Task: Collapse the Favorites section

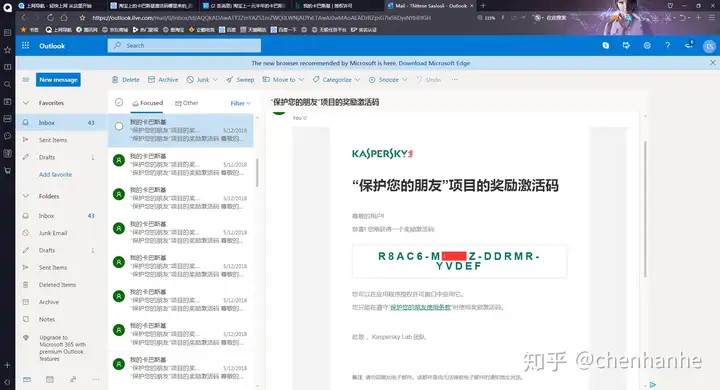Action: (26, 103)
